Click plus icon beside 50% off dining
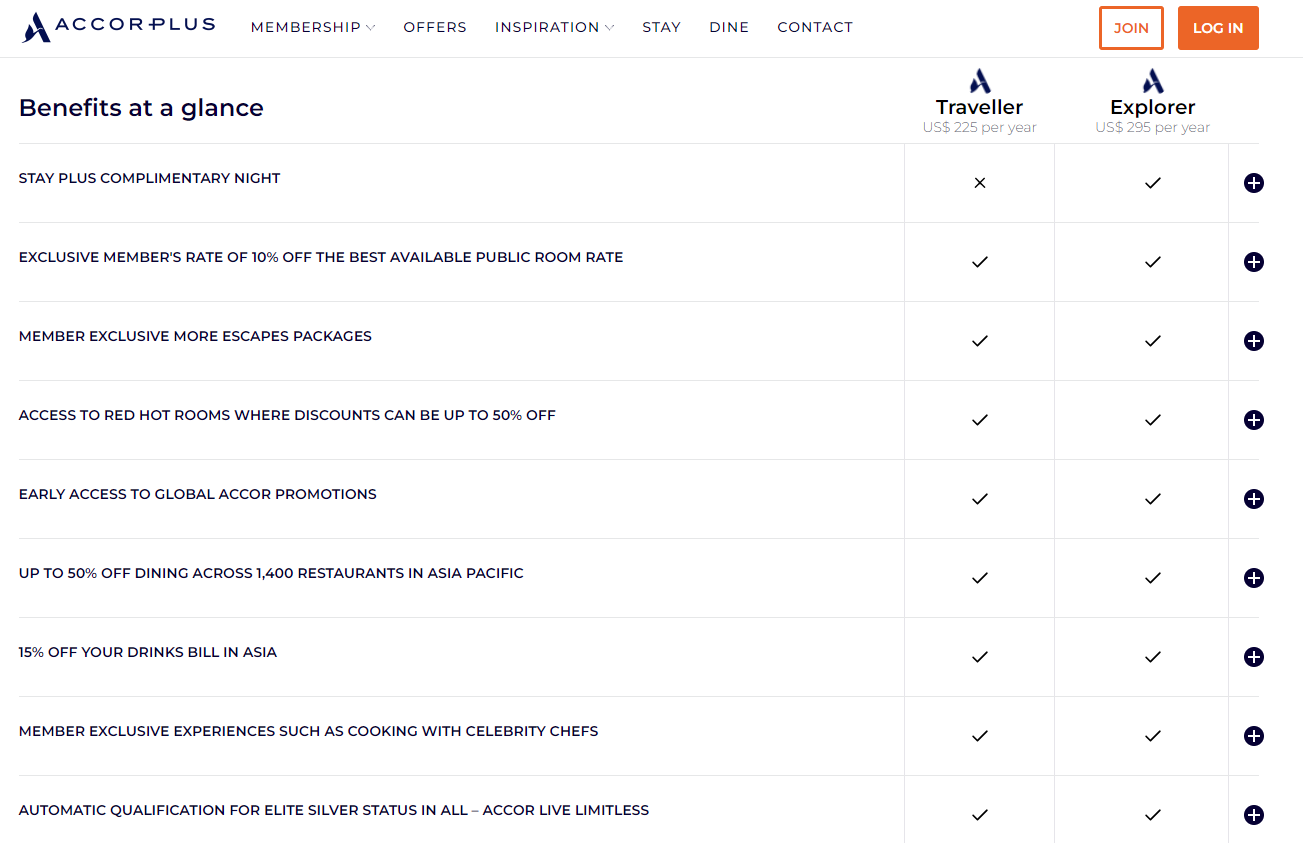The height and width of the screenshot is (843, 1303). coord(1253,578)
